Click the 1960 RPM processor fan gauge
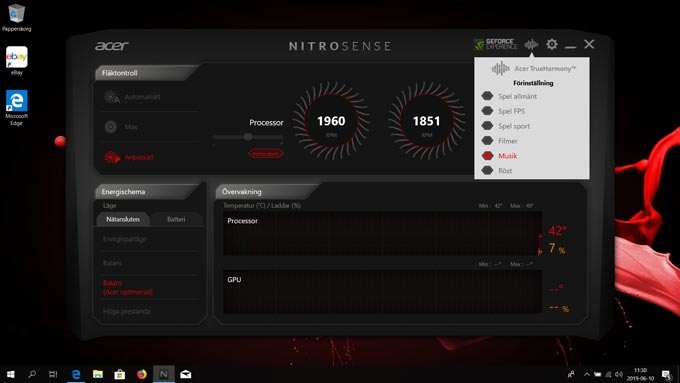This screenshot has height=383, width=680. coord(331,121)
